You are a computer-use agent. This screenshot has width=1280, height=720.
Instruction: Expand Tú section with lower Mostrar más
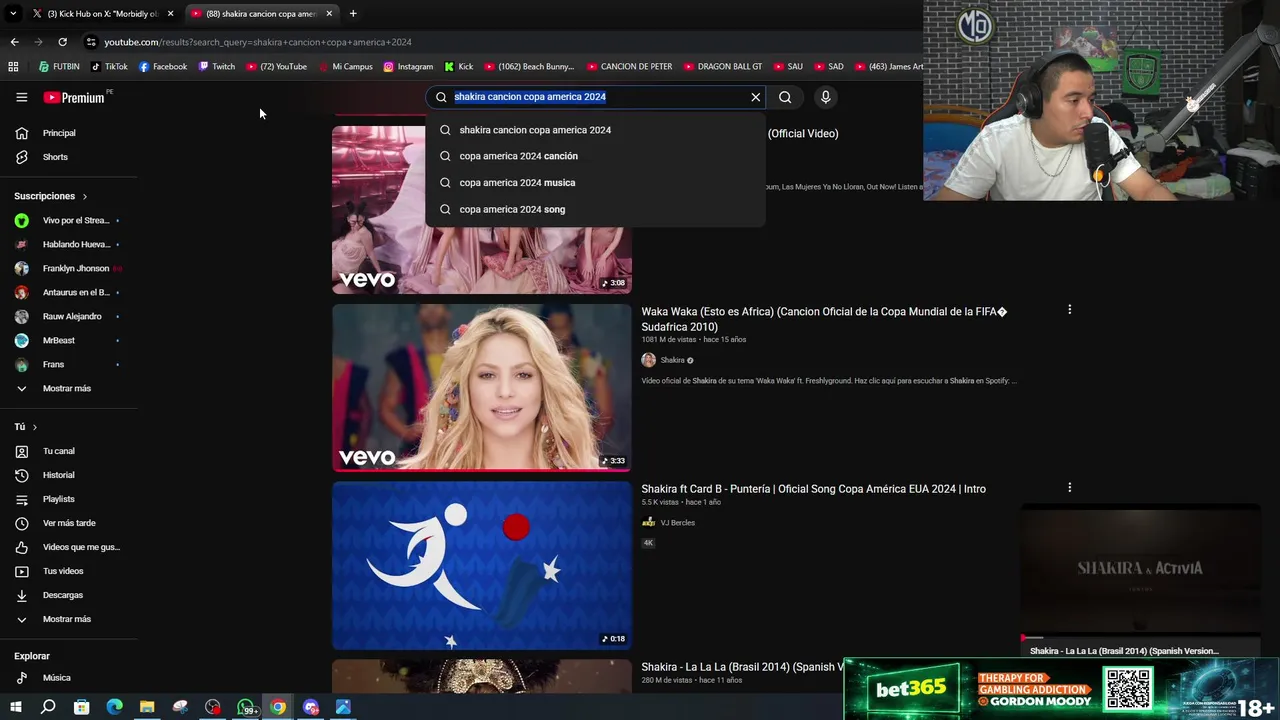pos(68,619)
